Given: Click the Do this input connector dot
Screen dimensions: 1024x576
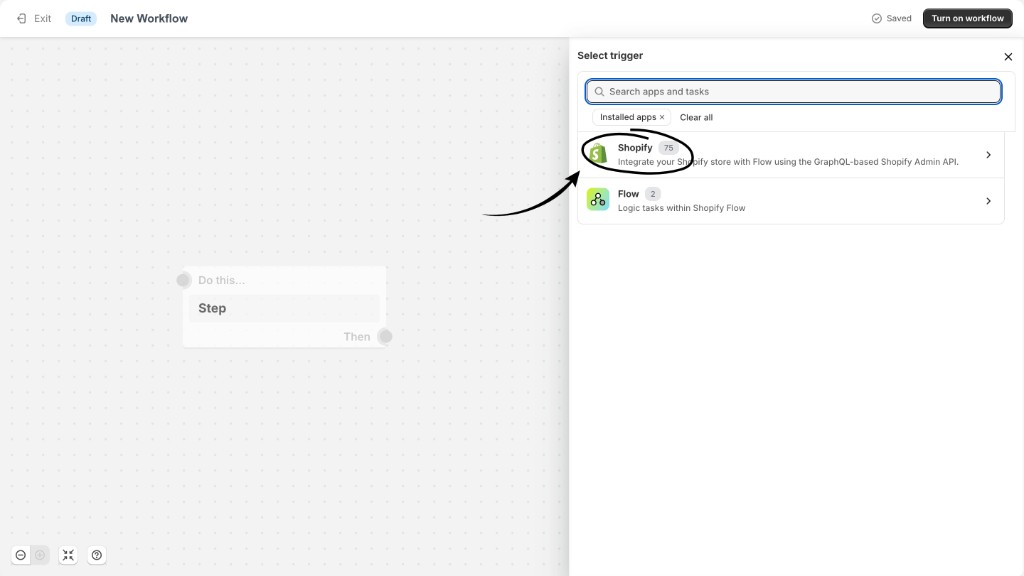Looking at the screenshot, I should [x=184, y=280].
